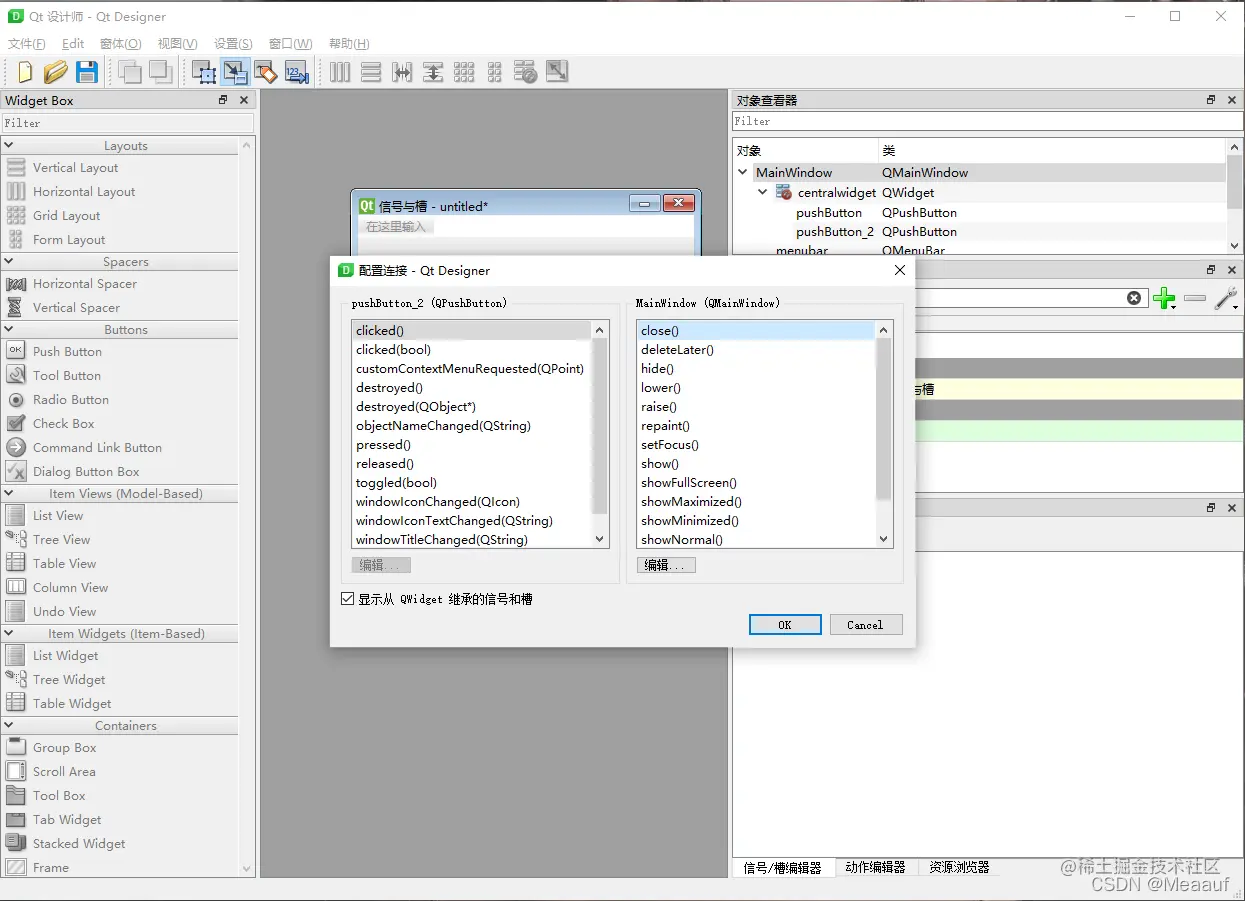This screenshot has height=901, width=1245.
Task: Click the pushButton_2 signal list scrollbar
Action: (600, 435)
